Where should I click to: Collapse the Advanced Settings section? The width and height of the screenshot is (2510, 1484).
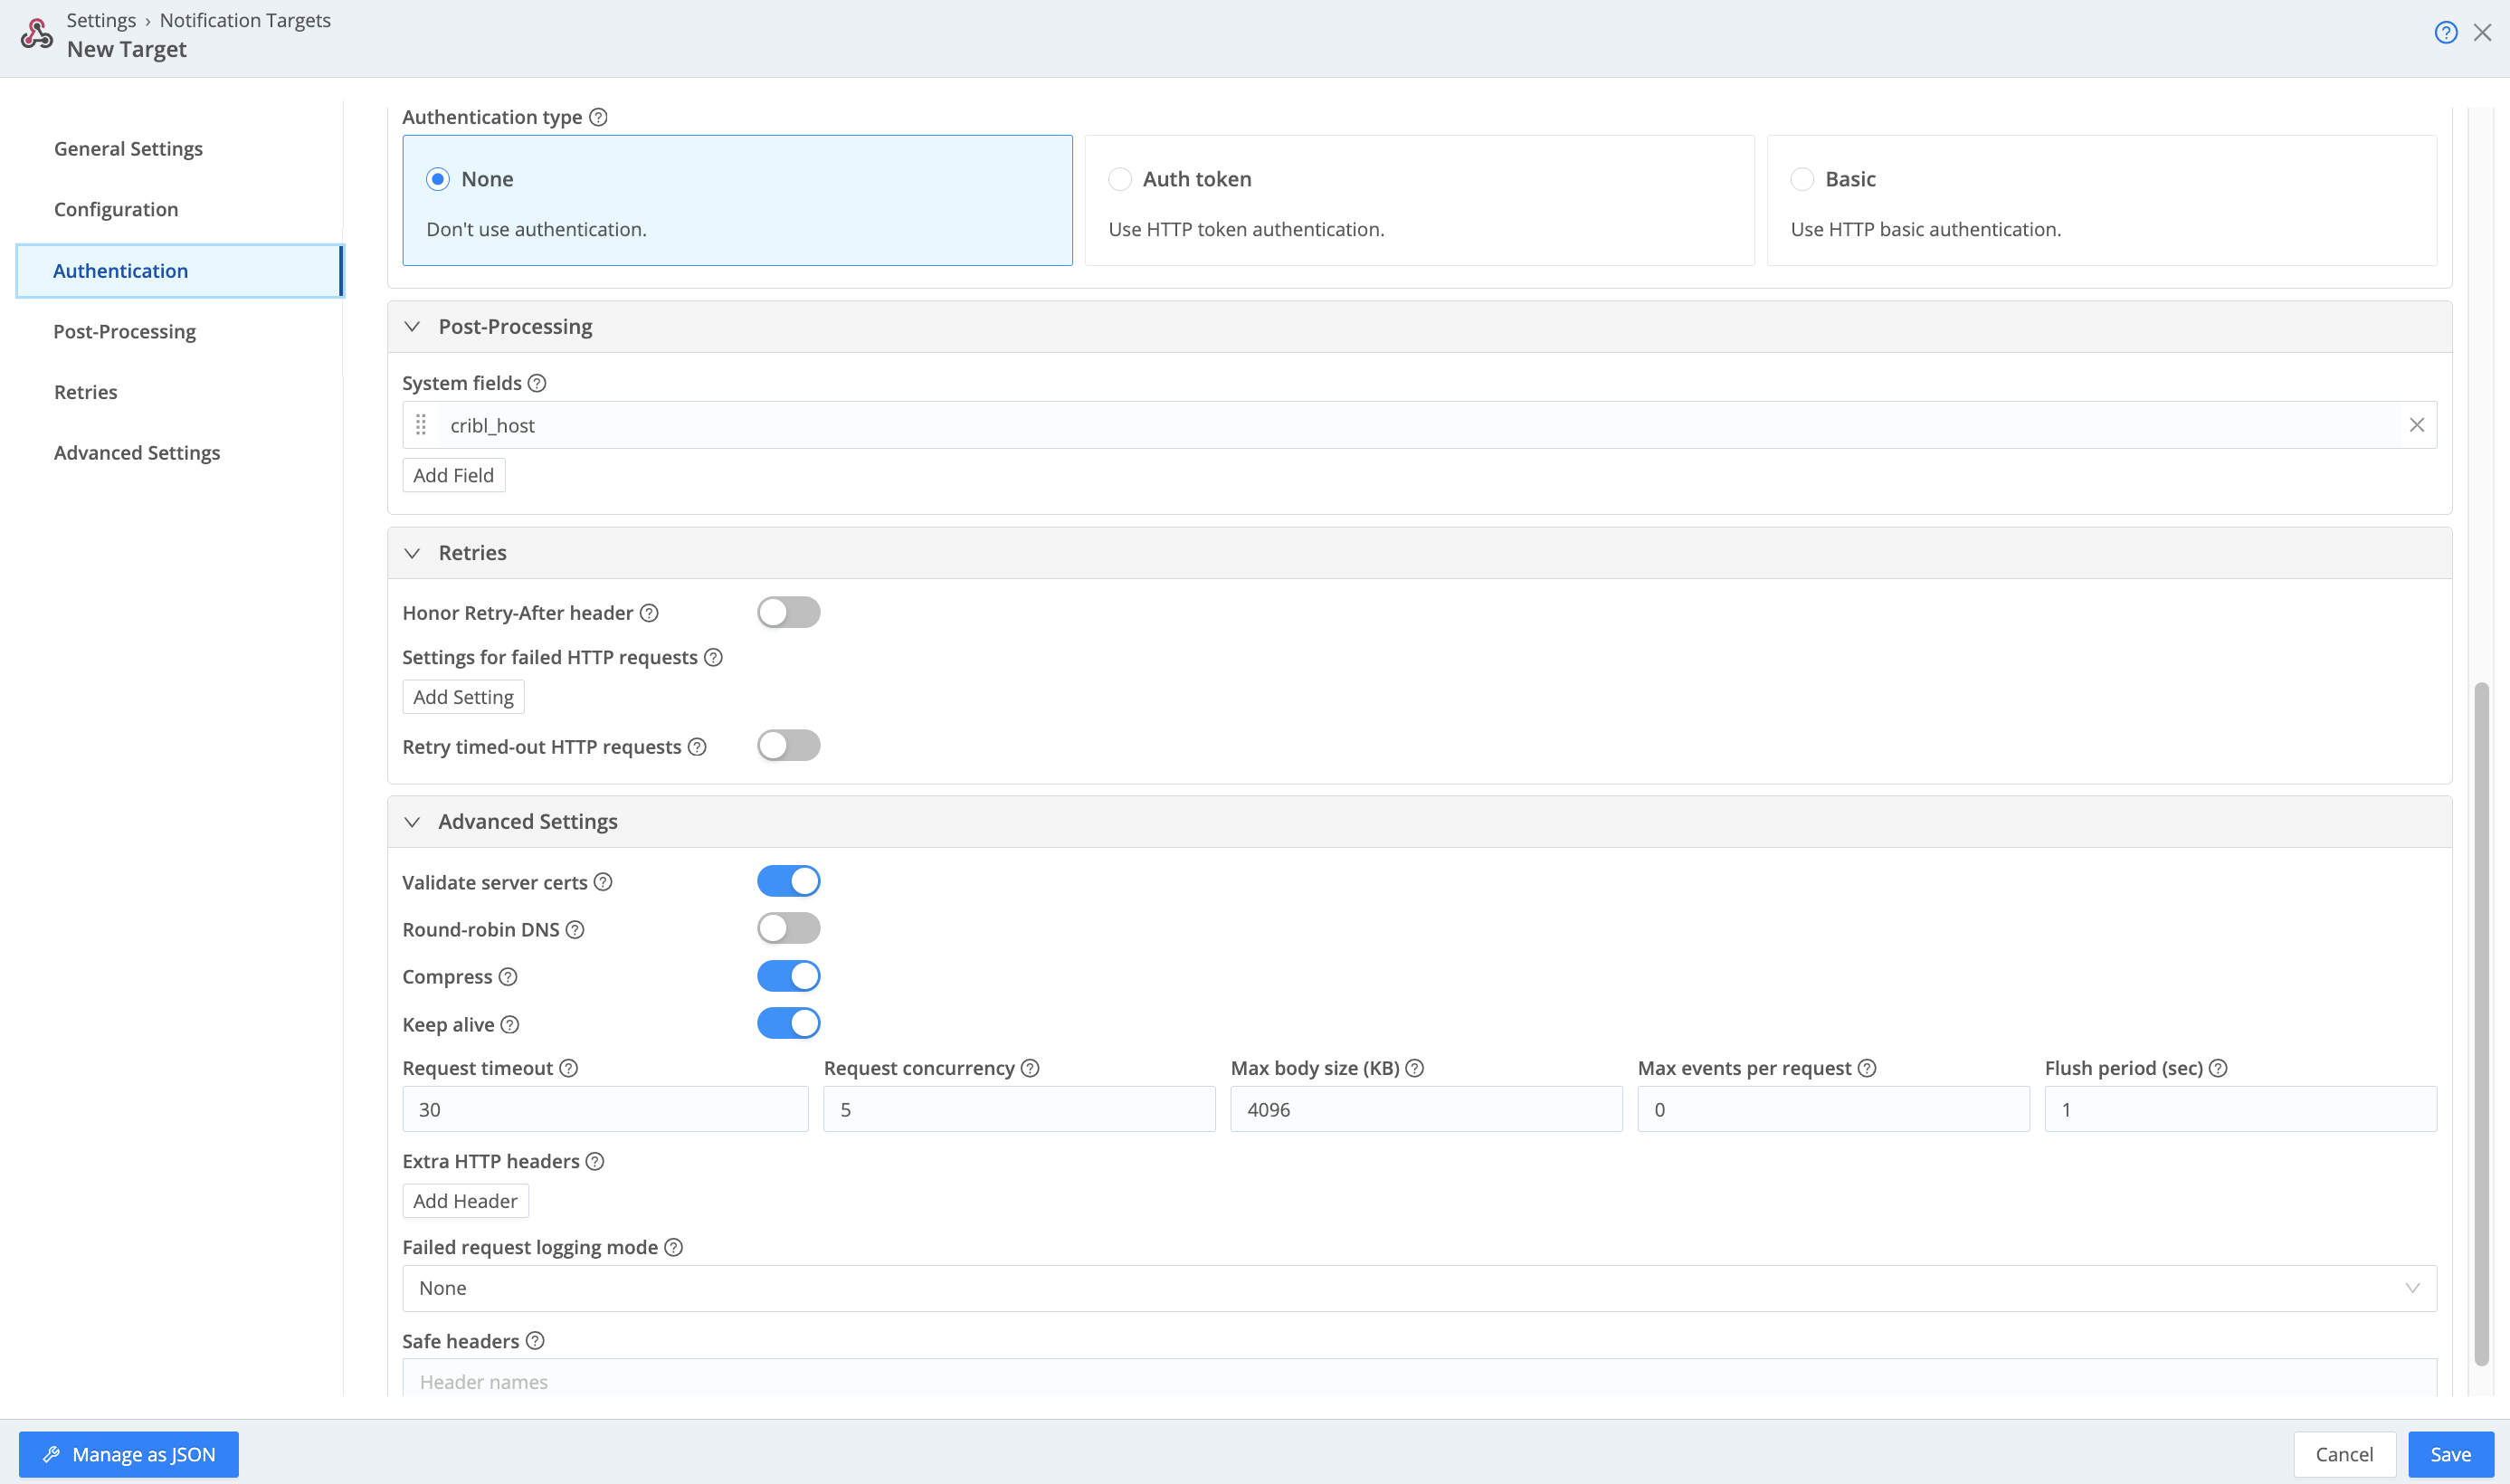click(x=412, y=821)
